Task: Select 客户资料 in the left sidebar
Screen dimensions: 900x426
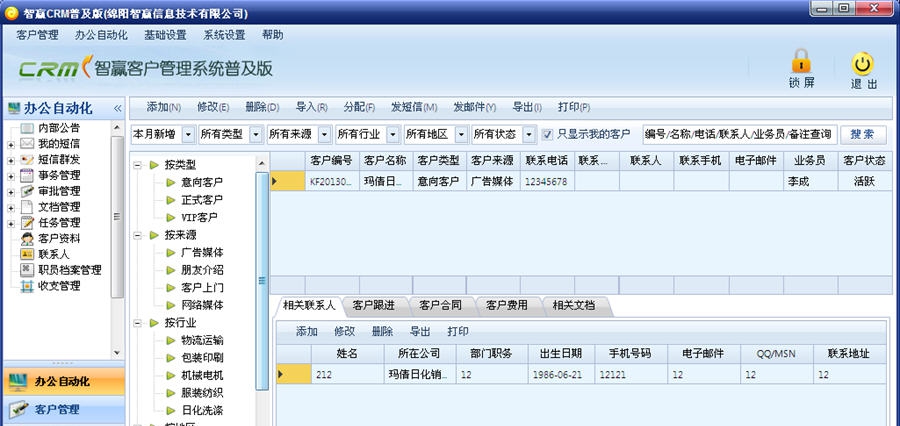Action: point(58,239)
